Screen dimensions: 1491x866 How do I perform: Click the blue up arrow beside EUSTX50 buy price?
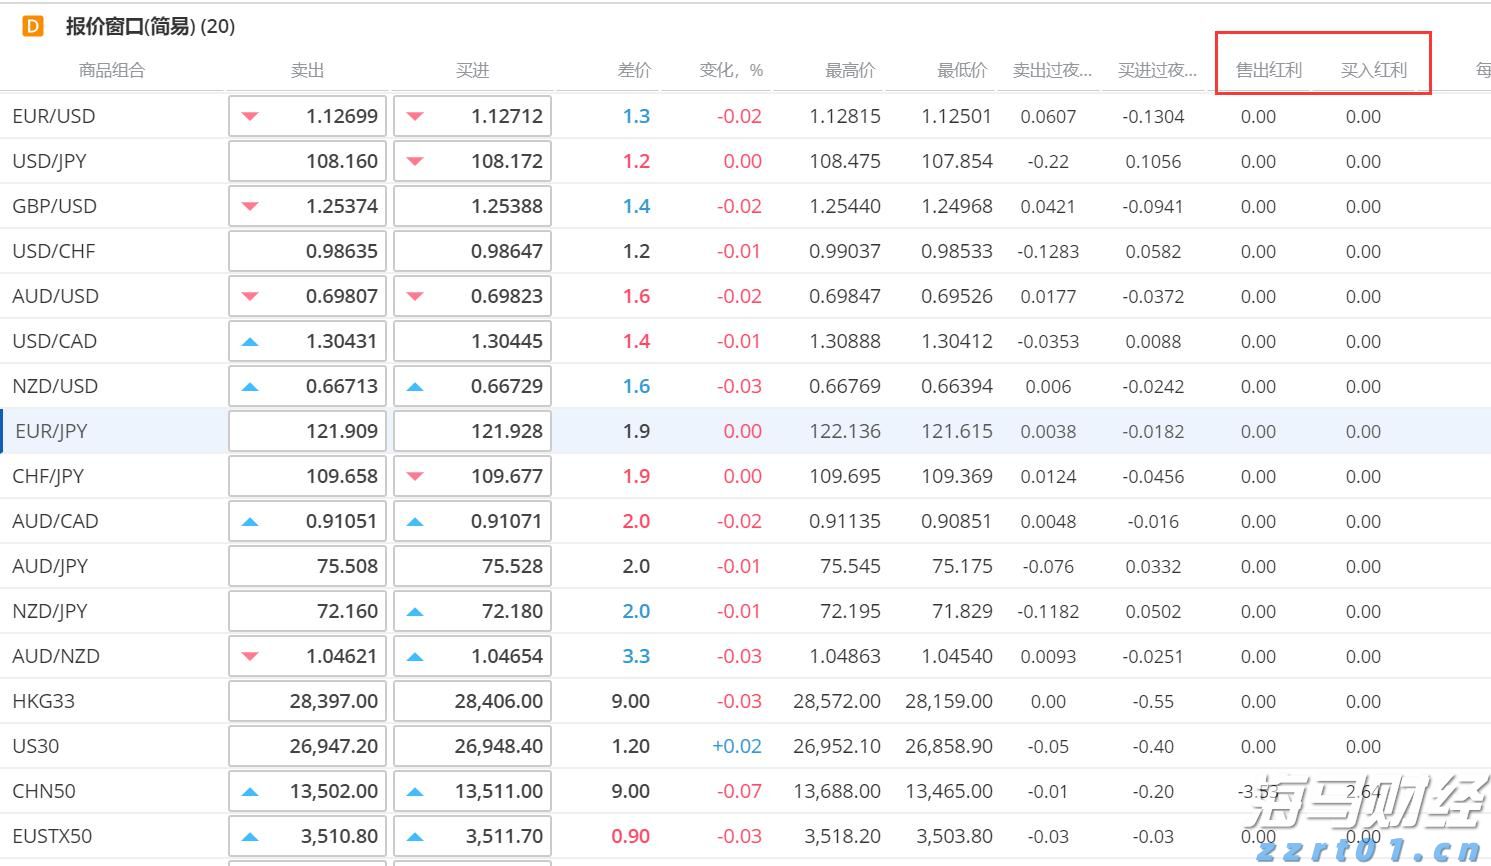coord(416,835)
